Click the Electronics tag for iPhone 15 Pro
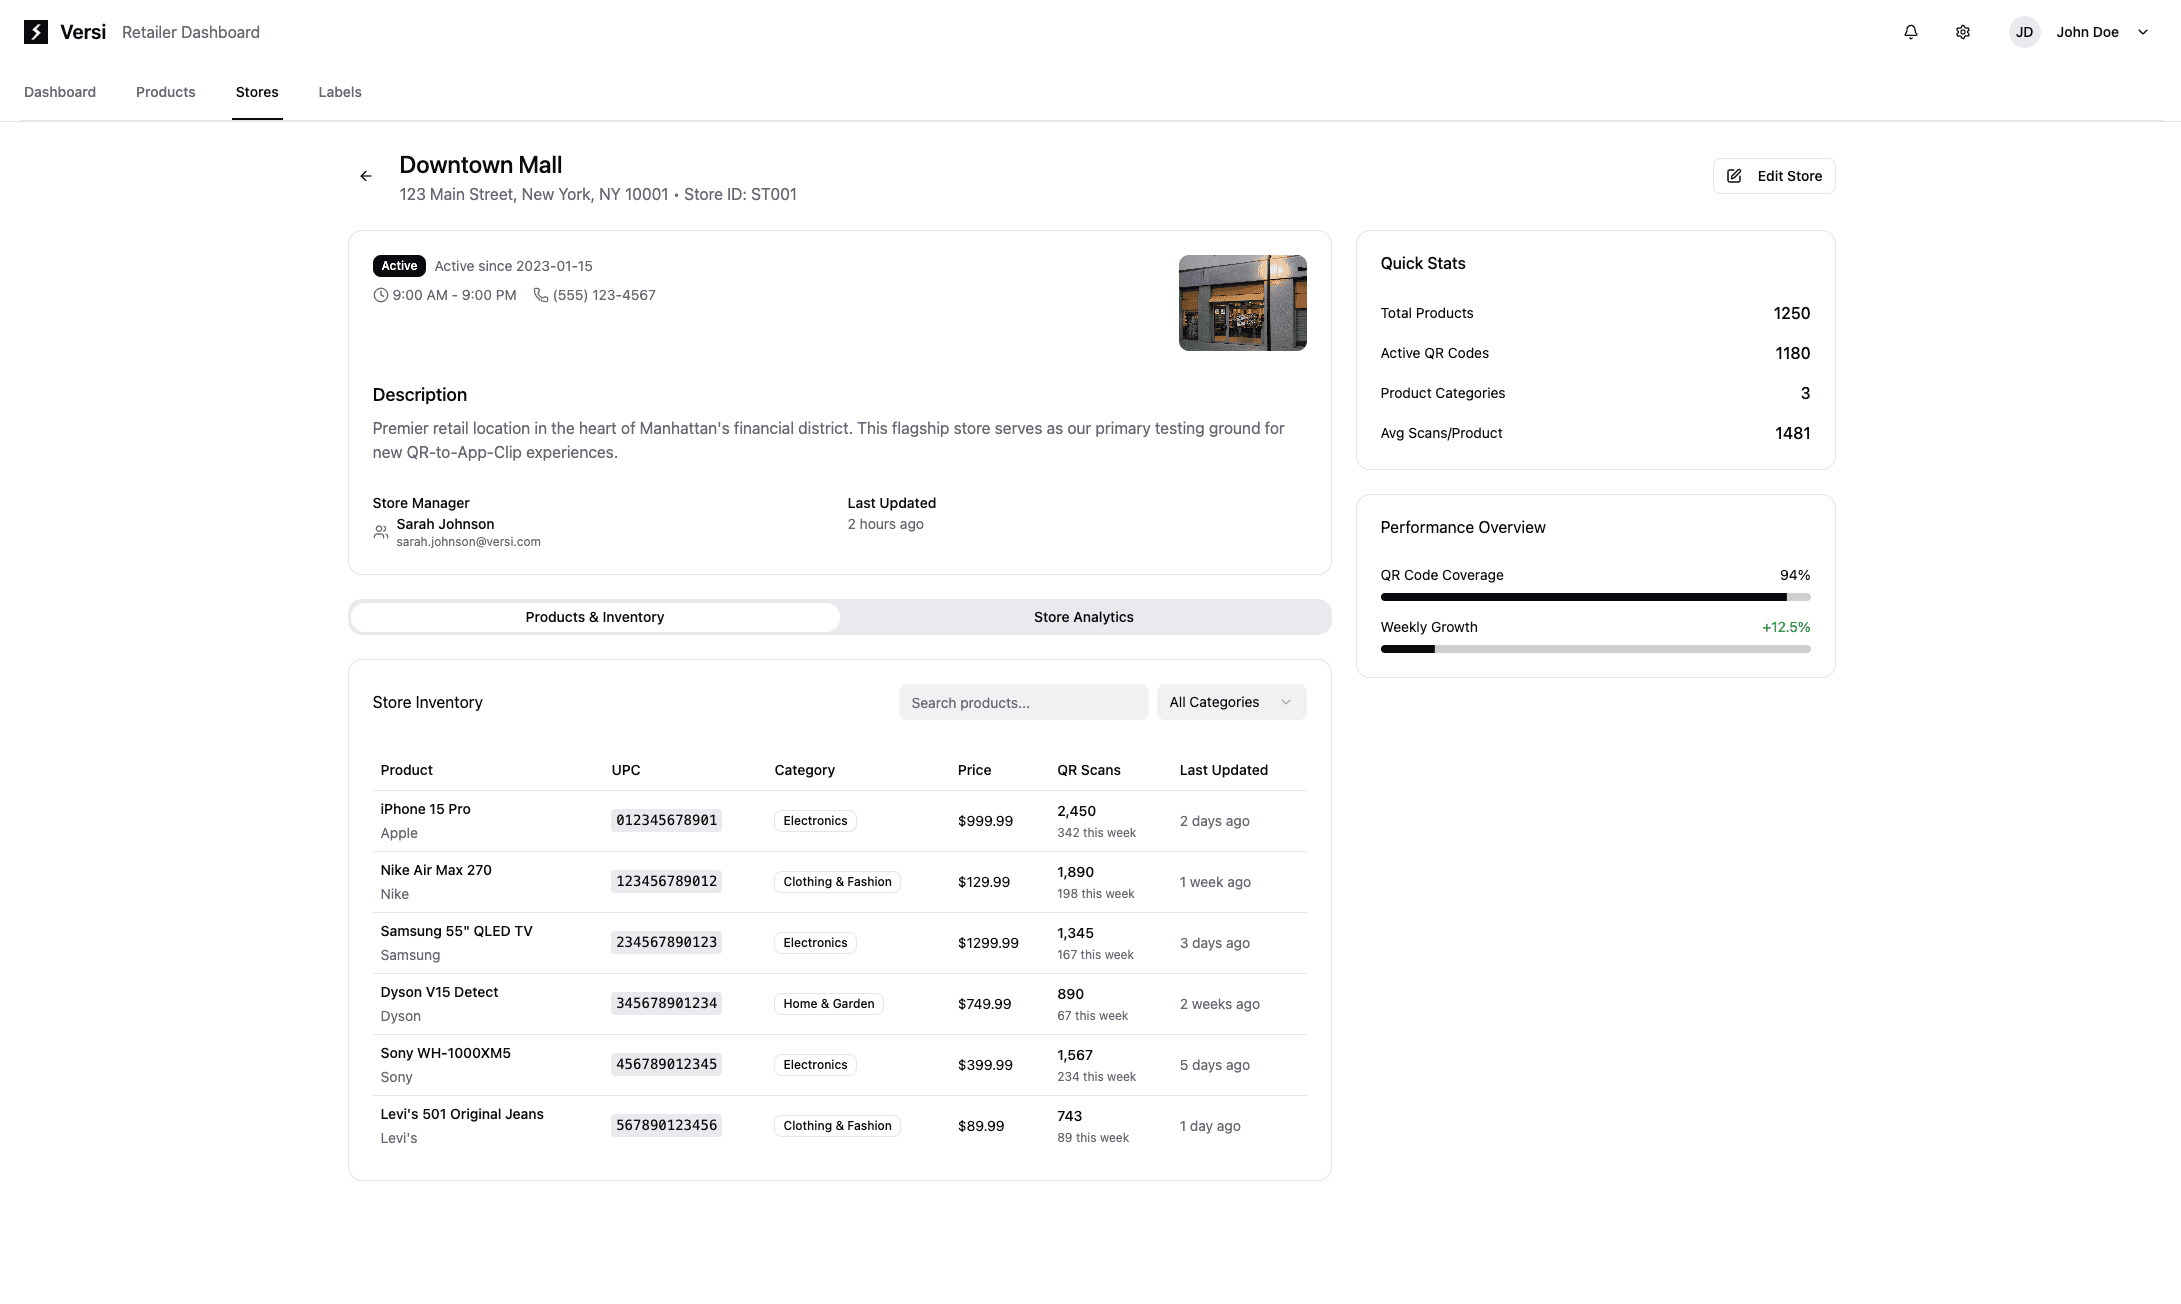This screenshot has width=2181, height=1304. pos(815,821)
